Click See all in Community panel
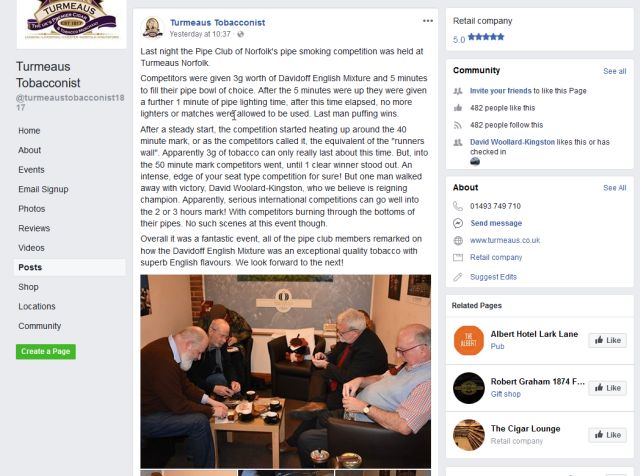Image resolution: width=640 pixels, height=476 pixels. coord(614,71)
